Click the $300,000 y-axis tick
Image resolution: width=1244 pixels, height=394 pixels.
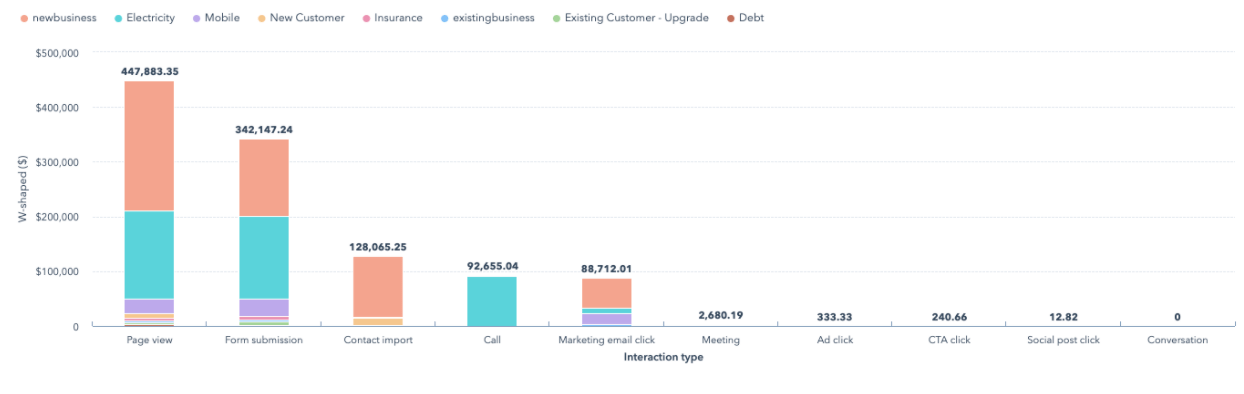pos(56,162)
